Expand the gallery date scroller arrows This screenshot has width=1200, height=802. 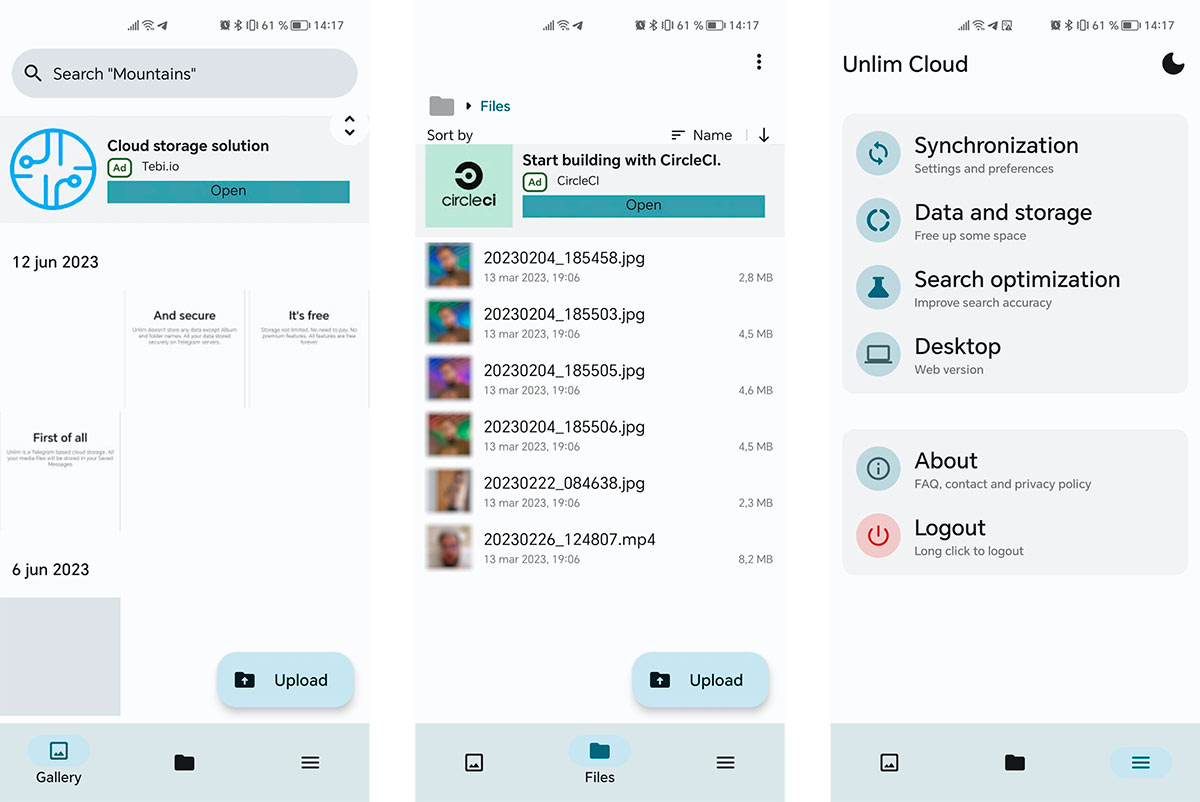click(x=349, y=126)
